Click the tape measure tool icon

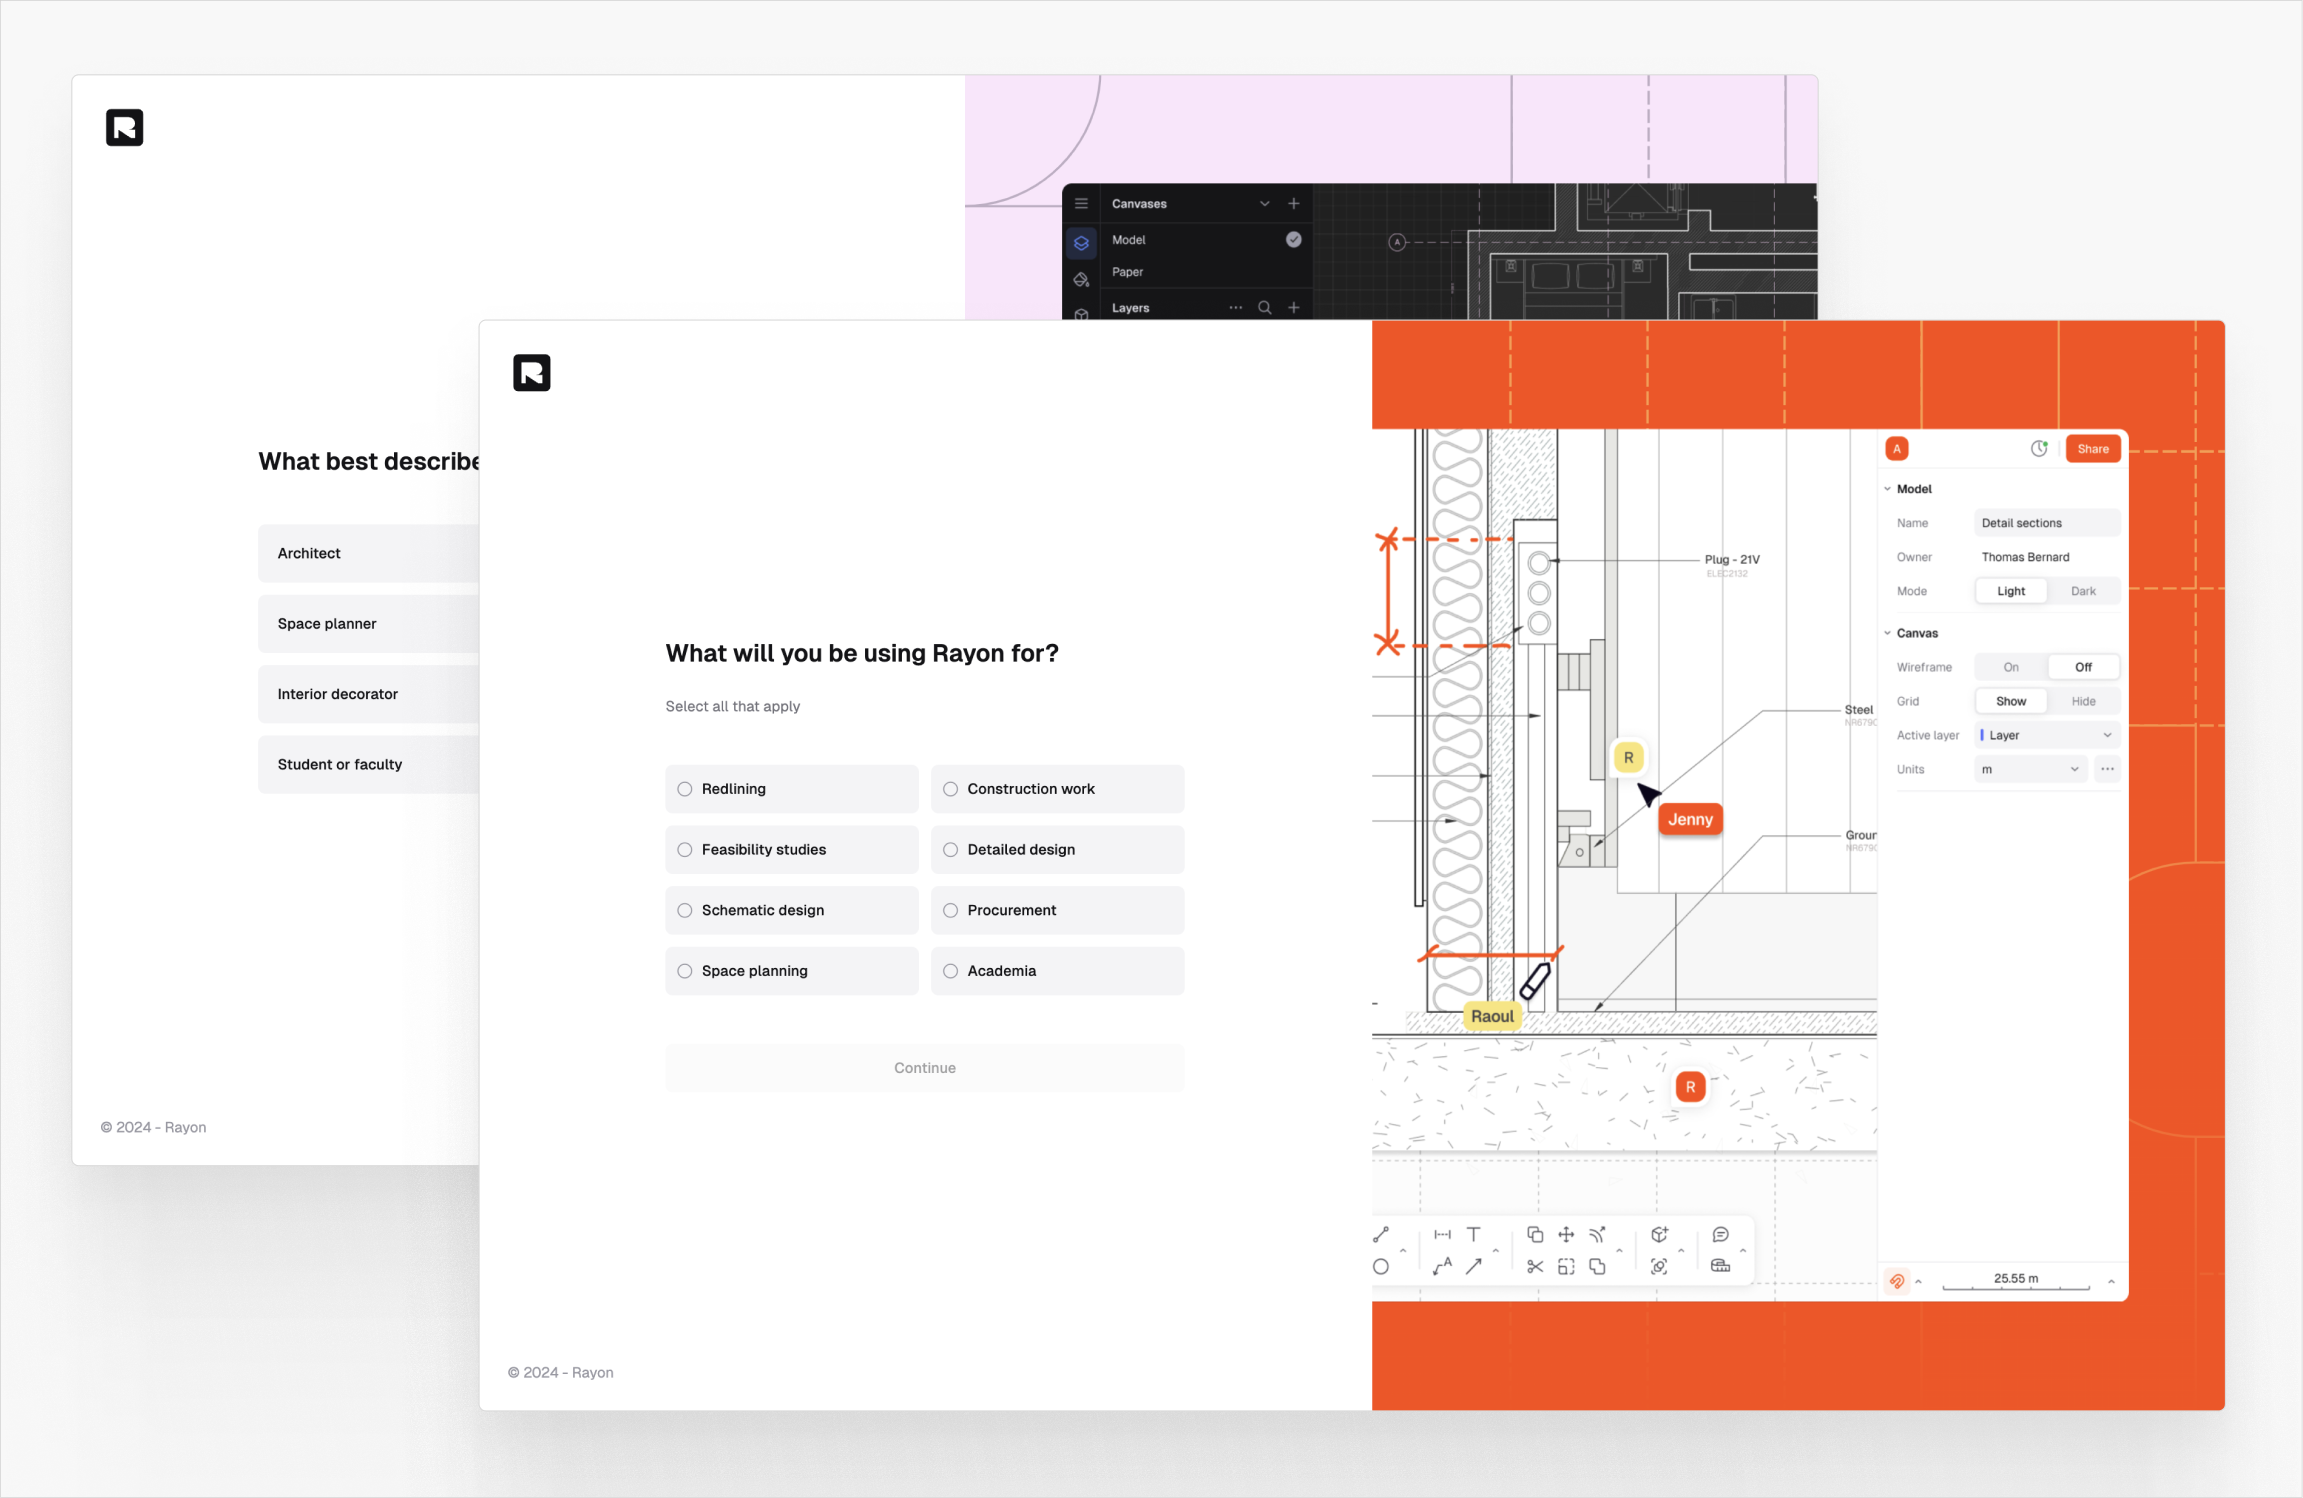(1720, 1266)
